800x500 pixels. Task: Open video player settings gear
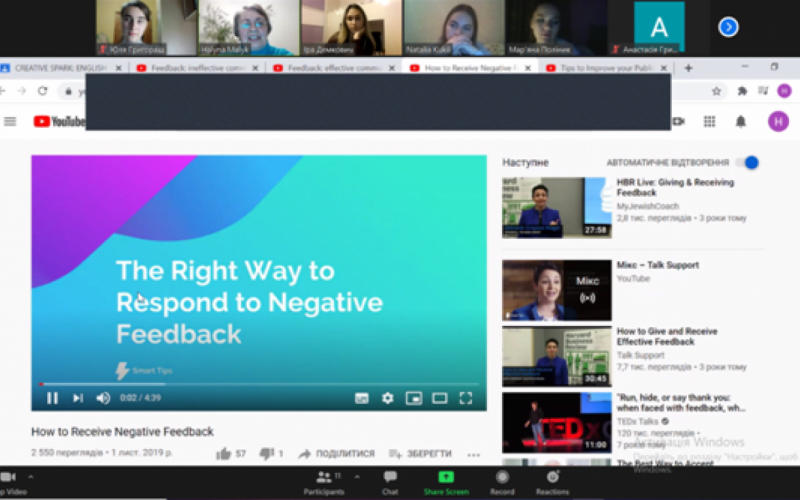tap(388, 398)
